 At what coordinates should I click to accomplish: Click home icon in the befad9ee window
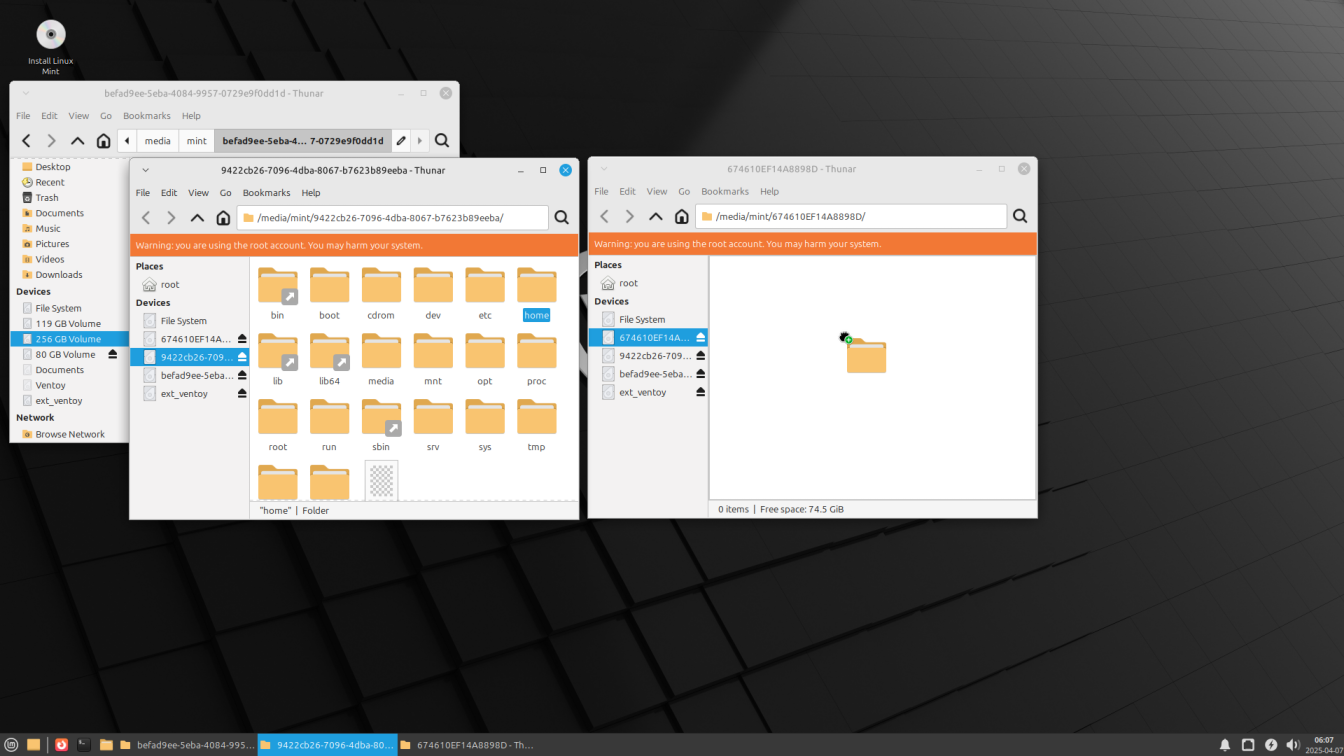click(103, 141)
